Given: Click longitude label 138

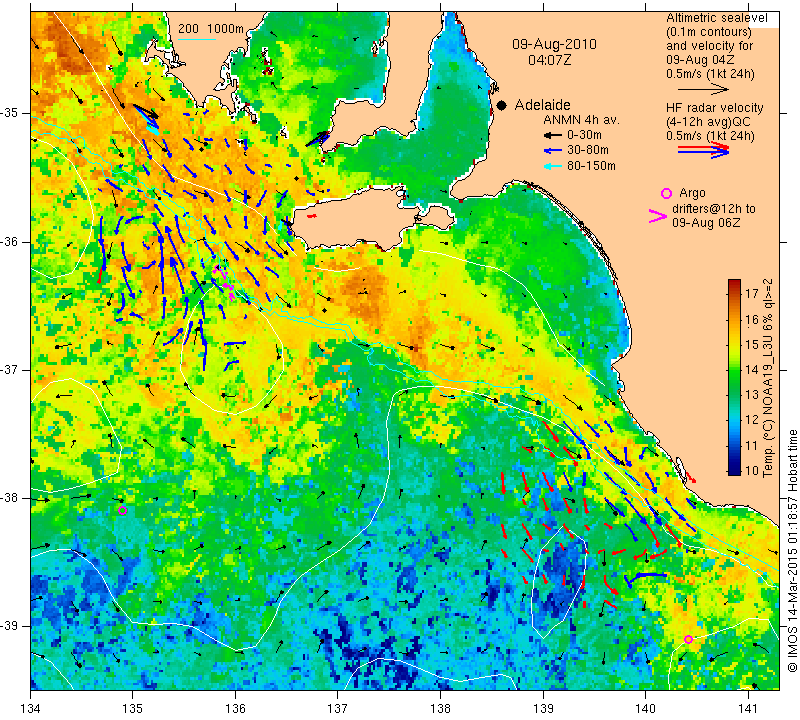Looking at the screenshot, I should click(x=440, y=709).
